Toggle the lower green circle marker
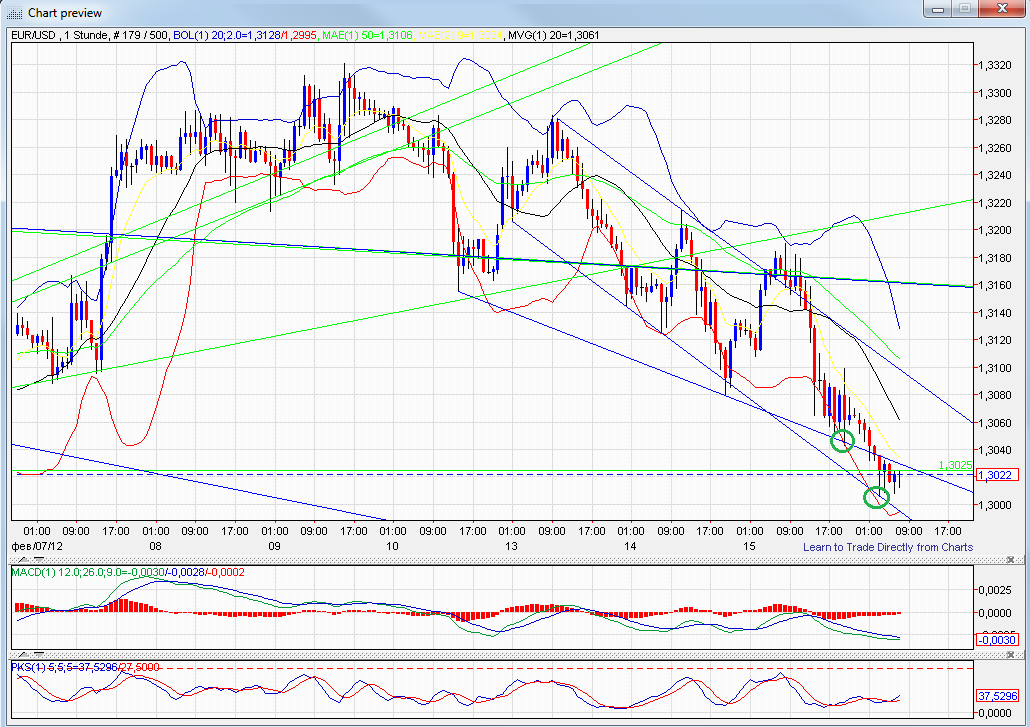 pyautogui.click(x=876, y=496)
